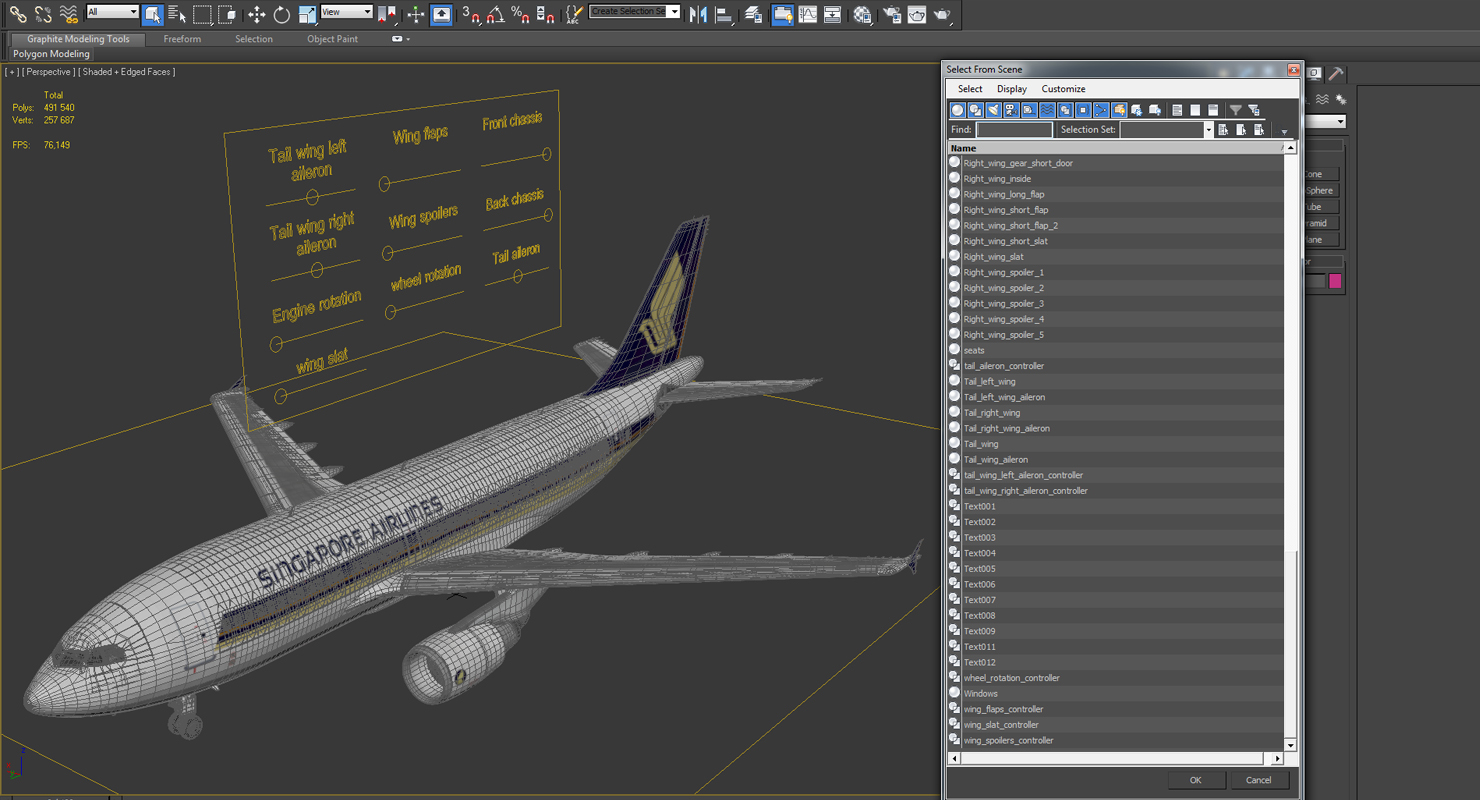Open Edit Named Selection Sets
Screen dimensions: 1480x800
tap(574, 14)
